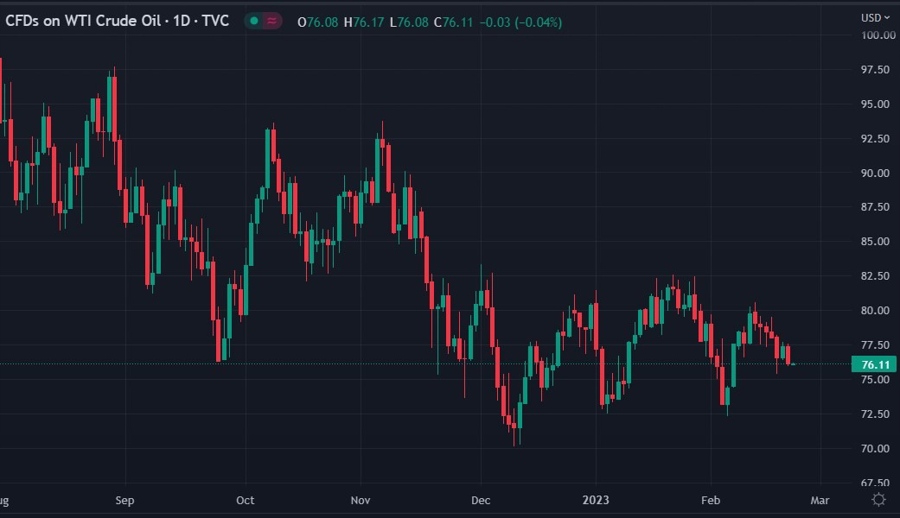Viewport: 900px width, 518px height.
Task: Click the close value C76.11
Action: (x=453, y=22)
